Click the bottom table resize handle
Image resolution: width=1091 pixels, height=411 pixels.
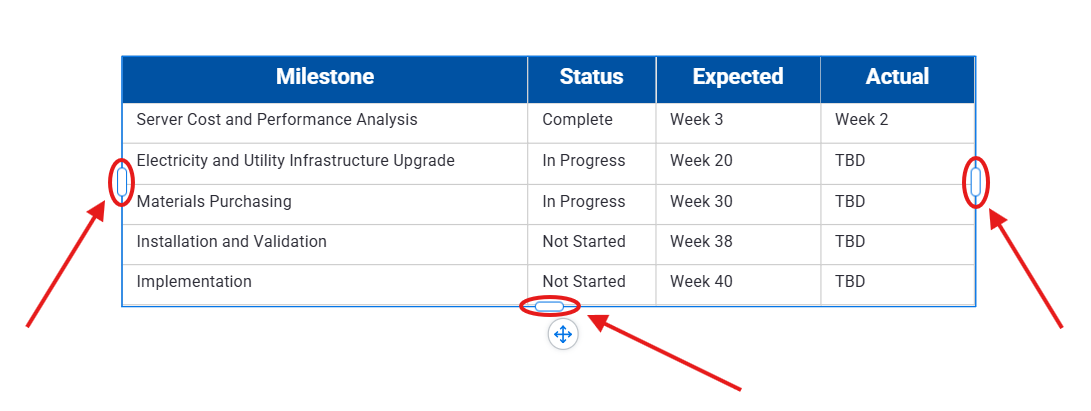(549, 306)
